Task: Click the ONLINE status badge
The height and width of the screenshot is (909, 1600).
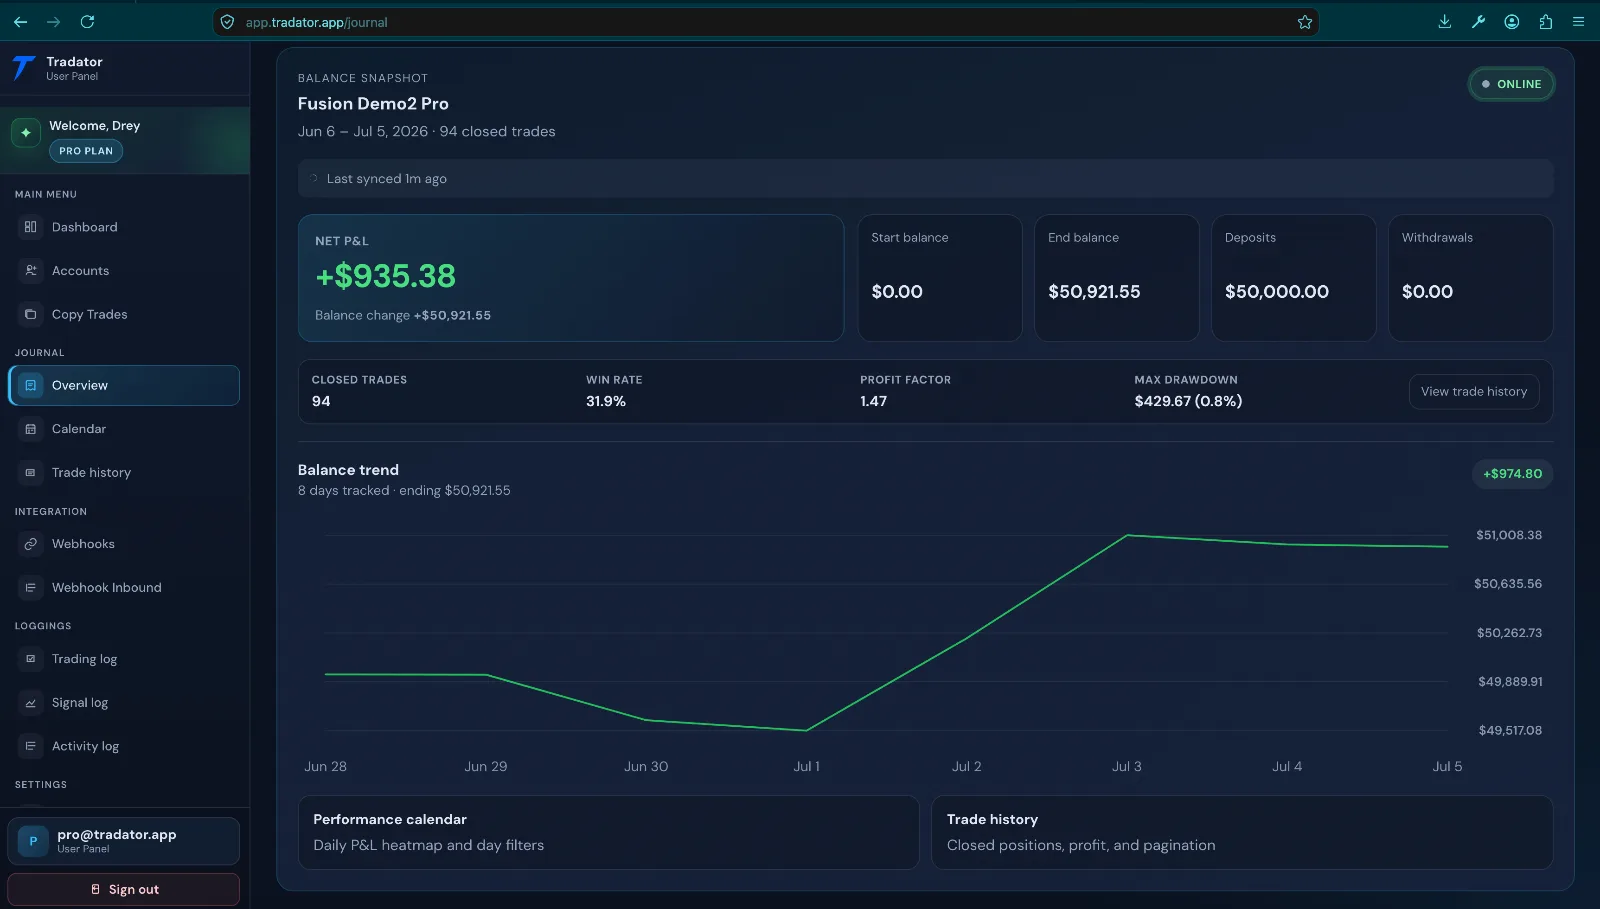Action: [1511, 84]
